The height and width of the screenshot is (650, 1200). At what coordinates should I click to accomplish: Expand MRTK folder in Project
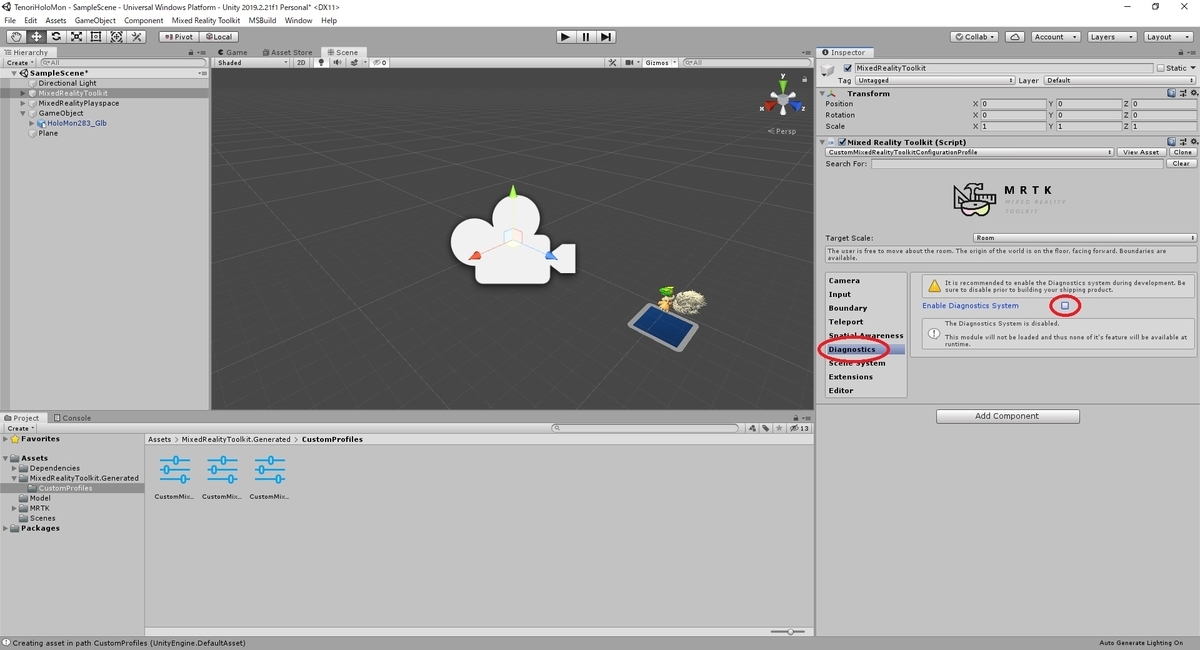[x=15, y=508]
